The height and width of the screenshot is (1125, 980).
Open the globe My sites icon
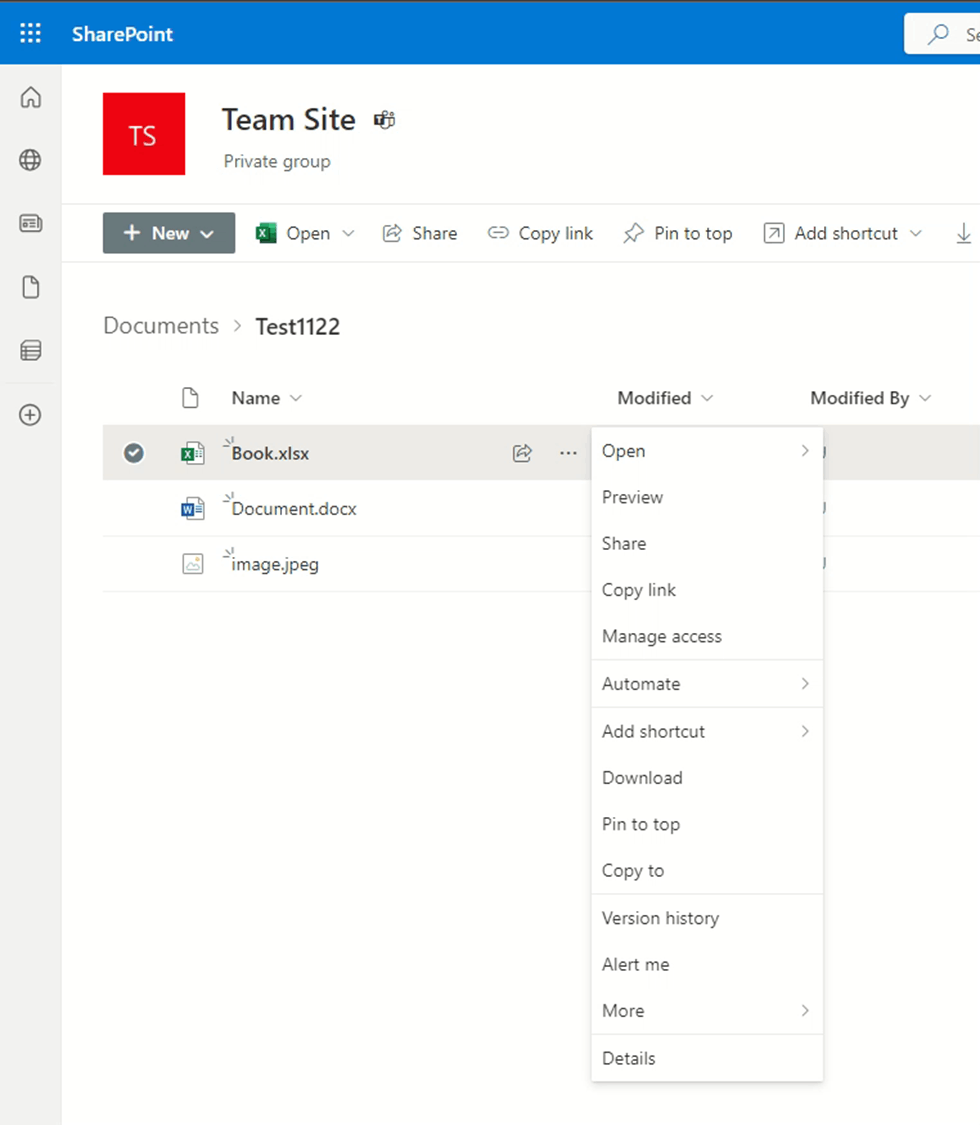click(30, 160)
